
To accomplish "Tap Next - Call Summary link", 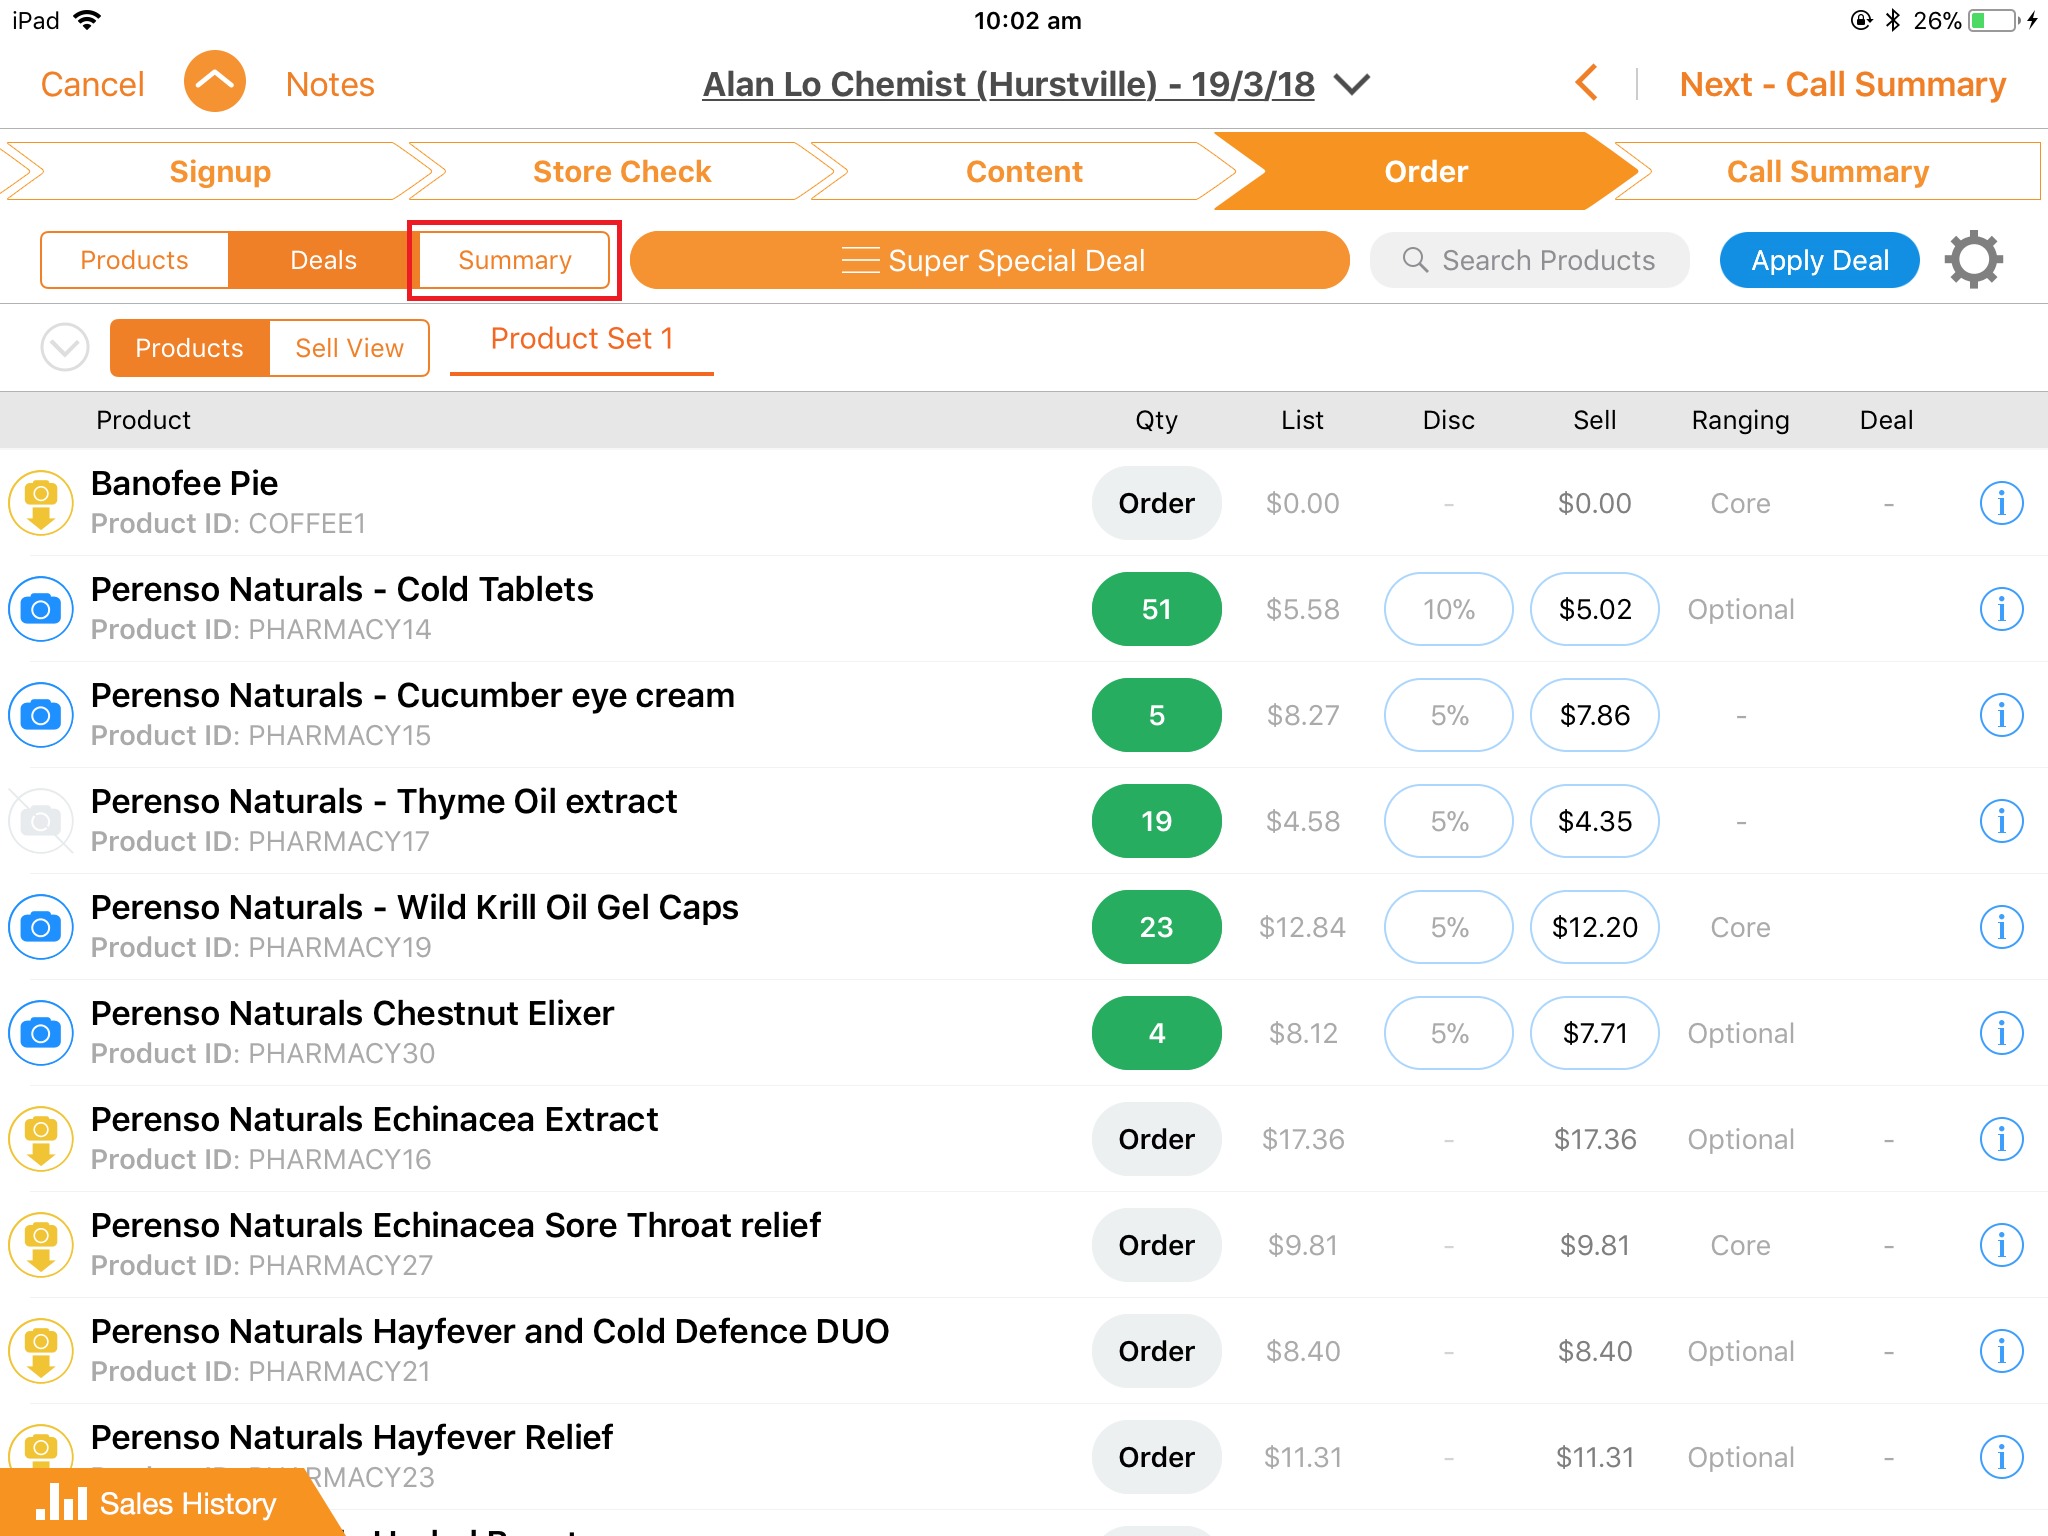I will [x=1842, y=85].
